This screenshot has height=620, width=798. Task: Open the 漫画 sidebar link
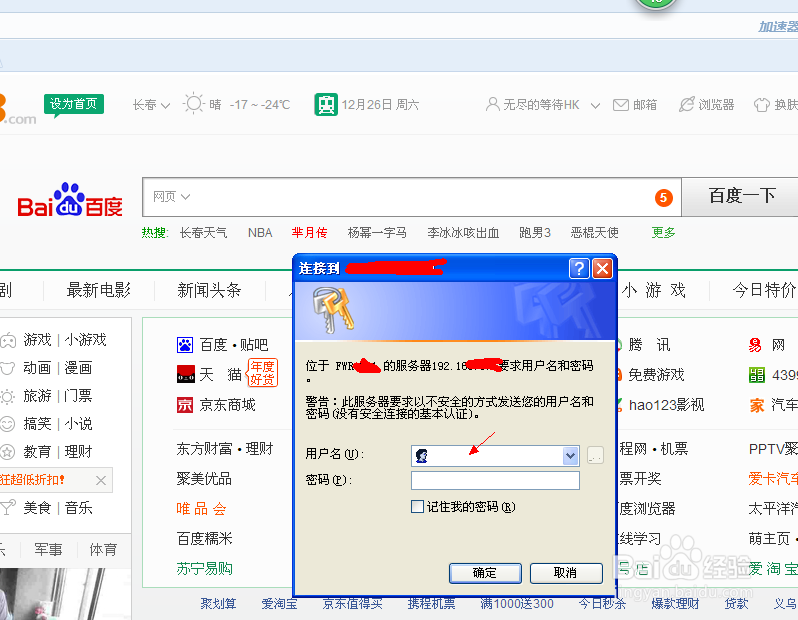coord(78,368)
